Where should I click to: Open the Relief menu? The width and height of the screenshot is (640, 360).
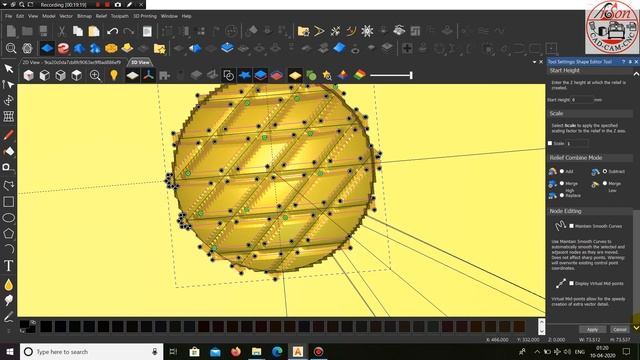(101, 16)
